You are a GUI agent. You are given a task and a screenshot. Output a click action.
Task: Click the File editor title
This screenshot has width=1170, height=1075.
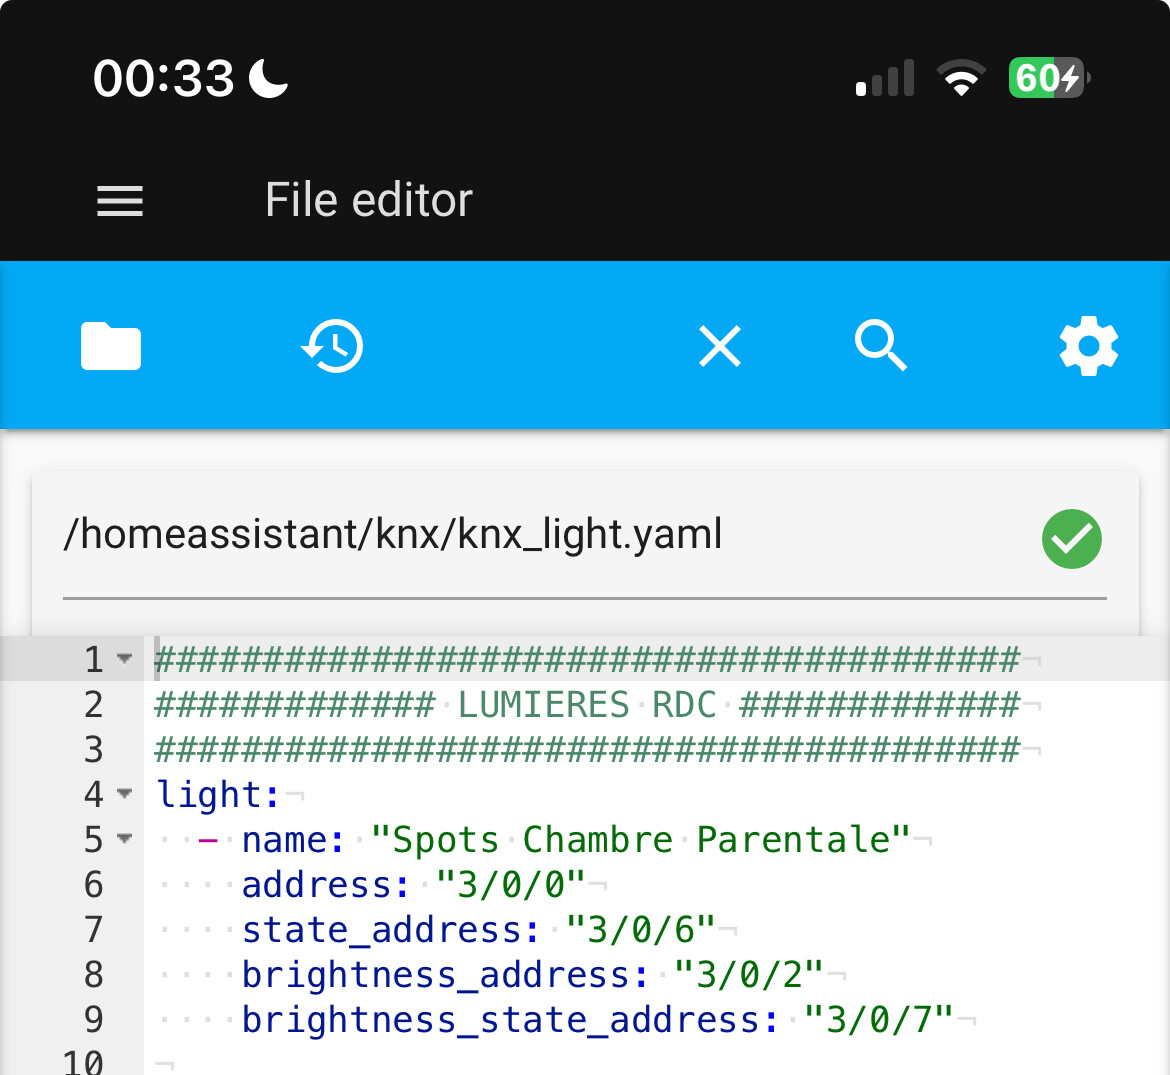tap(368, 200)
